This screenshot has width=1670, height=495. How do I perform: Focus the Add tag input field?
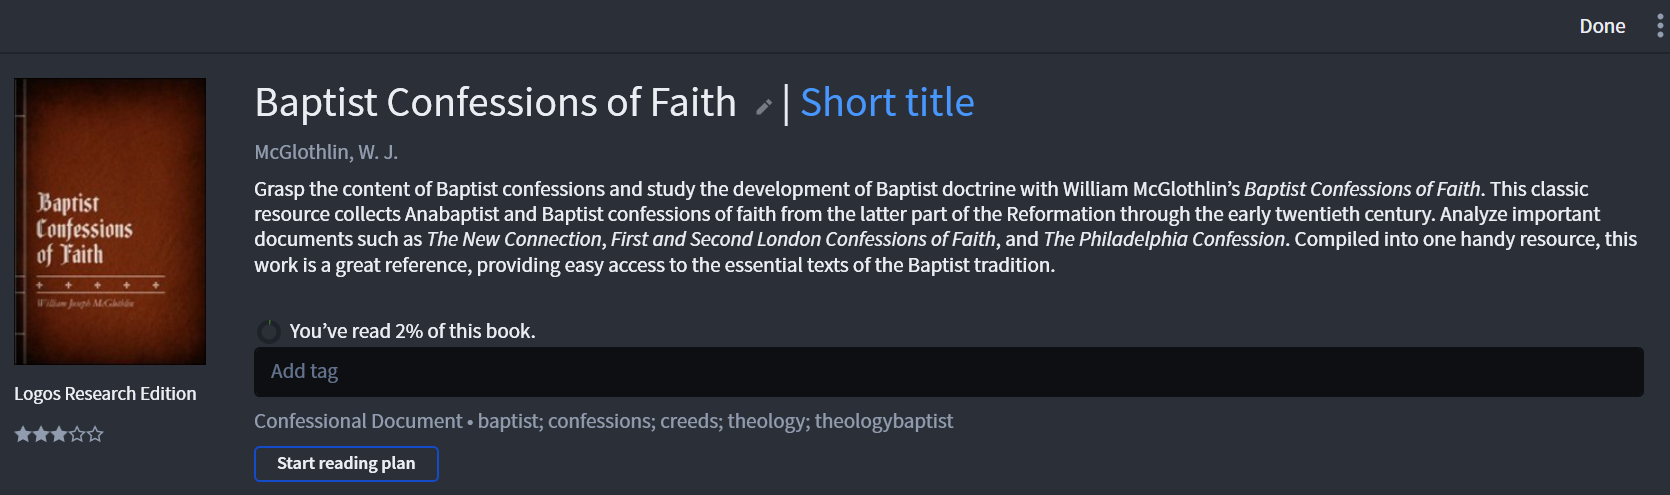[x=948, y=372]
